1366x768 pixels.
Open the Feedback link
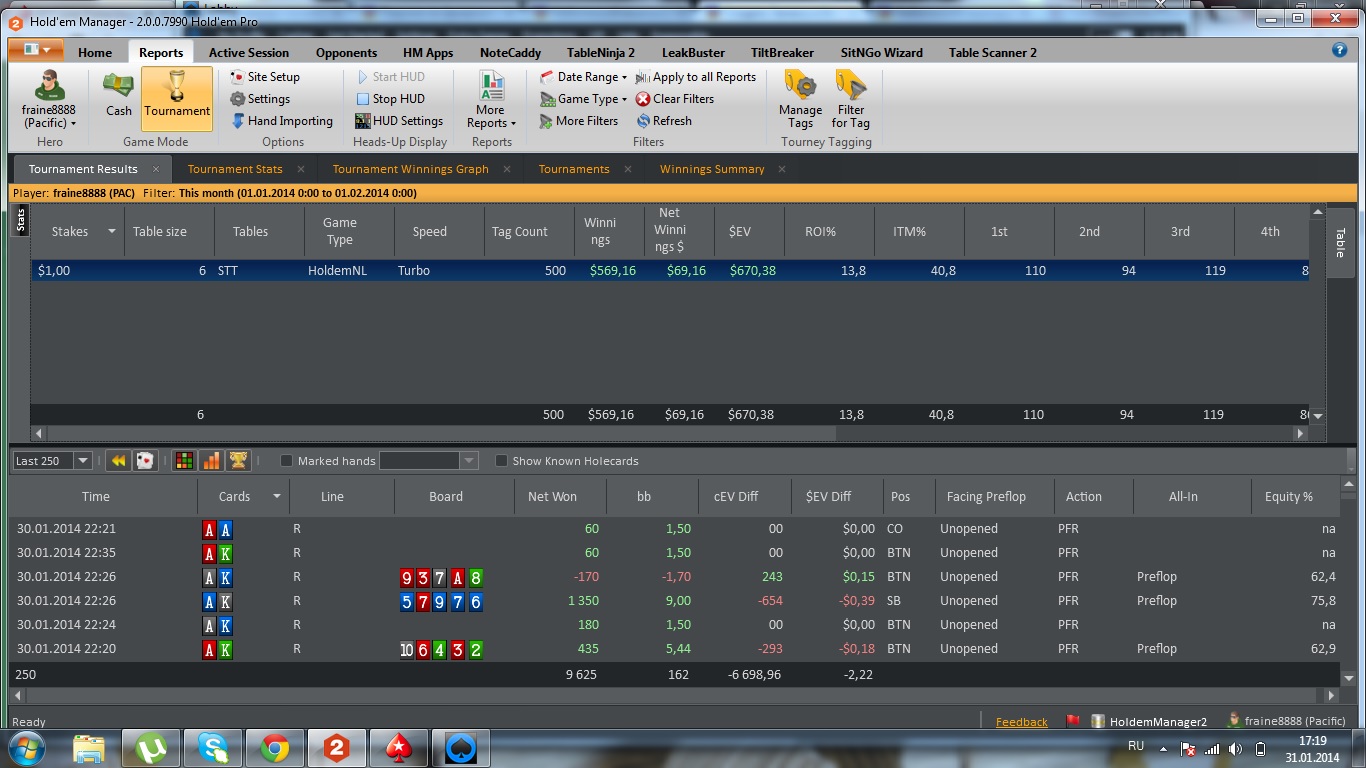pyautogui.click(x=1021, y=722)
